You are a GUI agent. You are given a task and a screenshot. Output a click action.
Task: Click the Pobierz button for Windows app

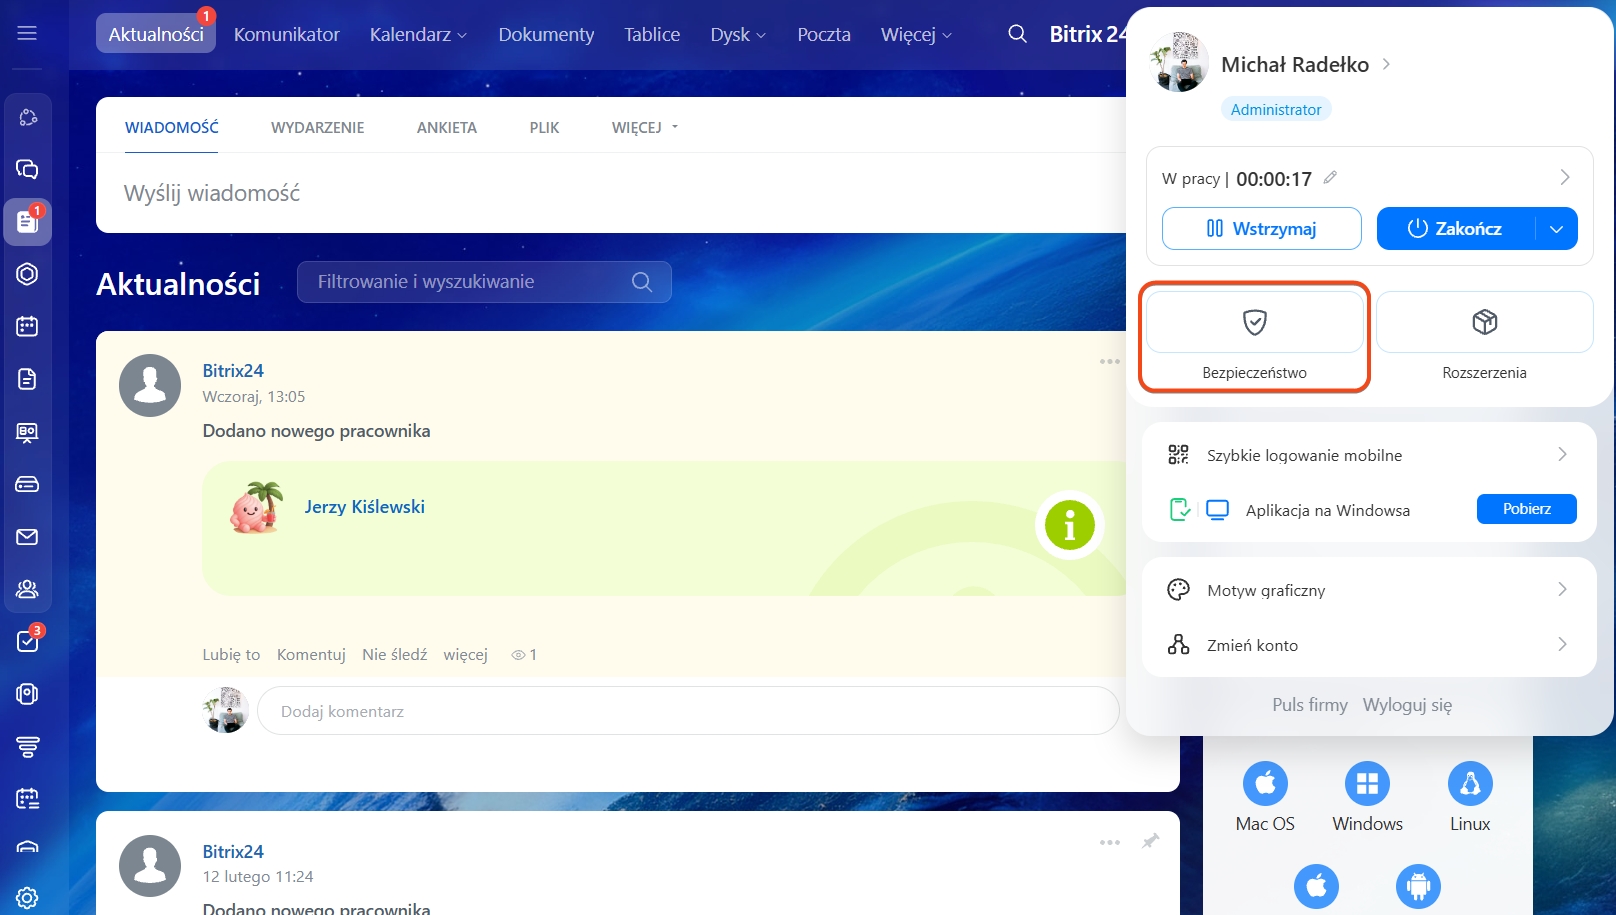pos(1526,509)
